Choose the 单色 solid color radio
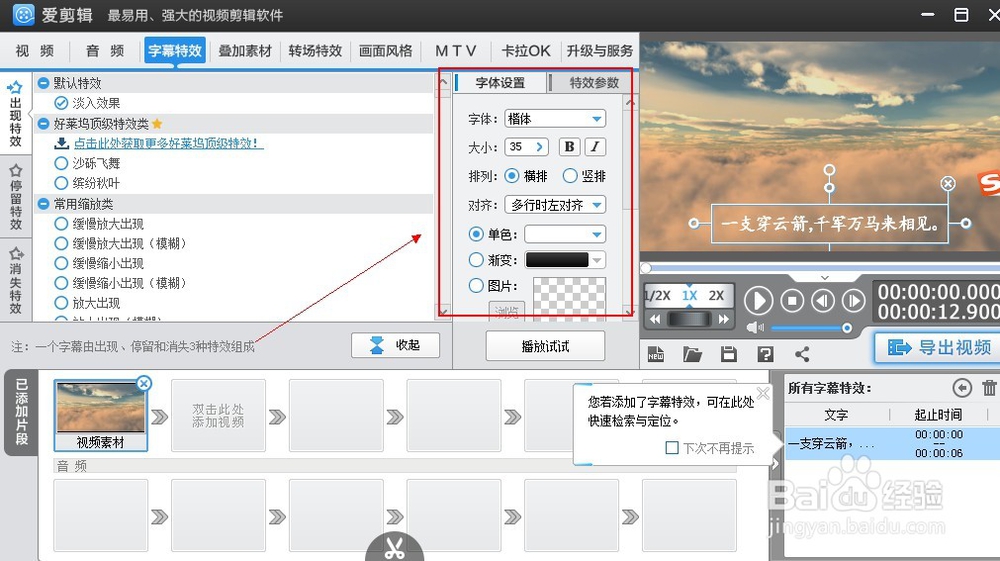This screenshot has height=561, width=1000. (476, 234)
